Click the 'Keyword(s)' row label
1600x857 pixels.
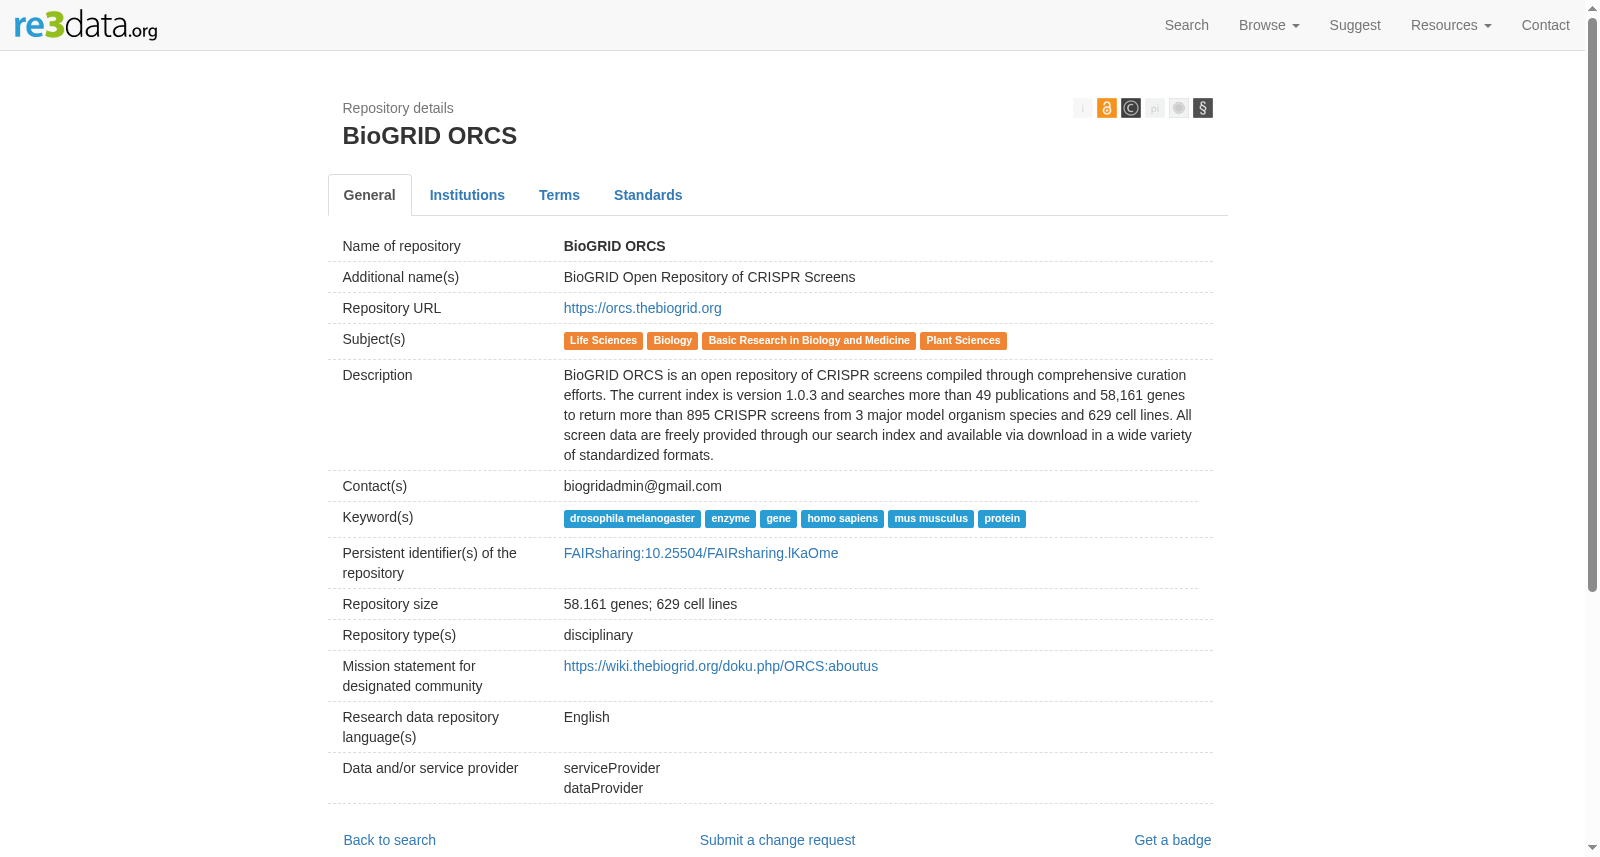point(377,517)
